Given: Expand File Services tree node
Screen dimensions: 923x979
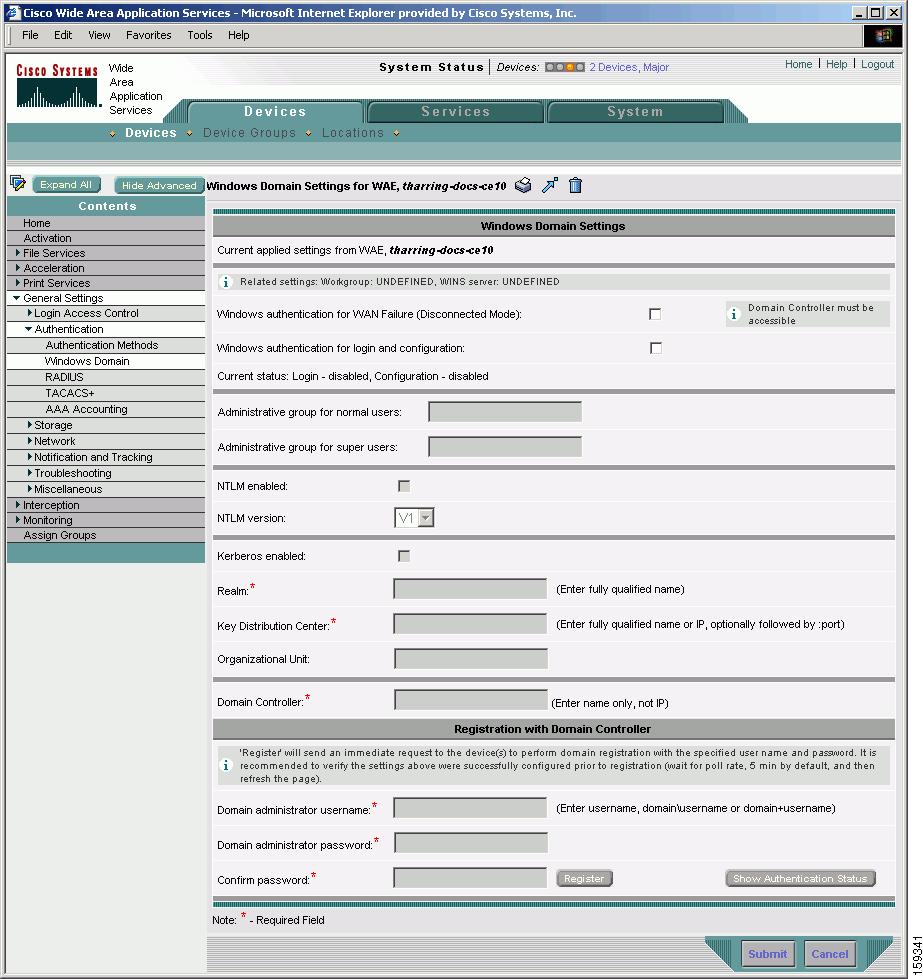Looking at the screenshot, I should 17,252.
